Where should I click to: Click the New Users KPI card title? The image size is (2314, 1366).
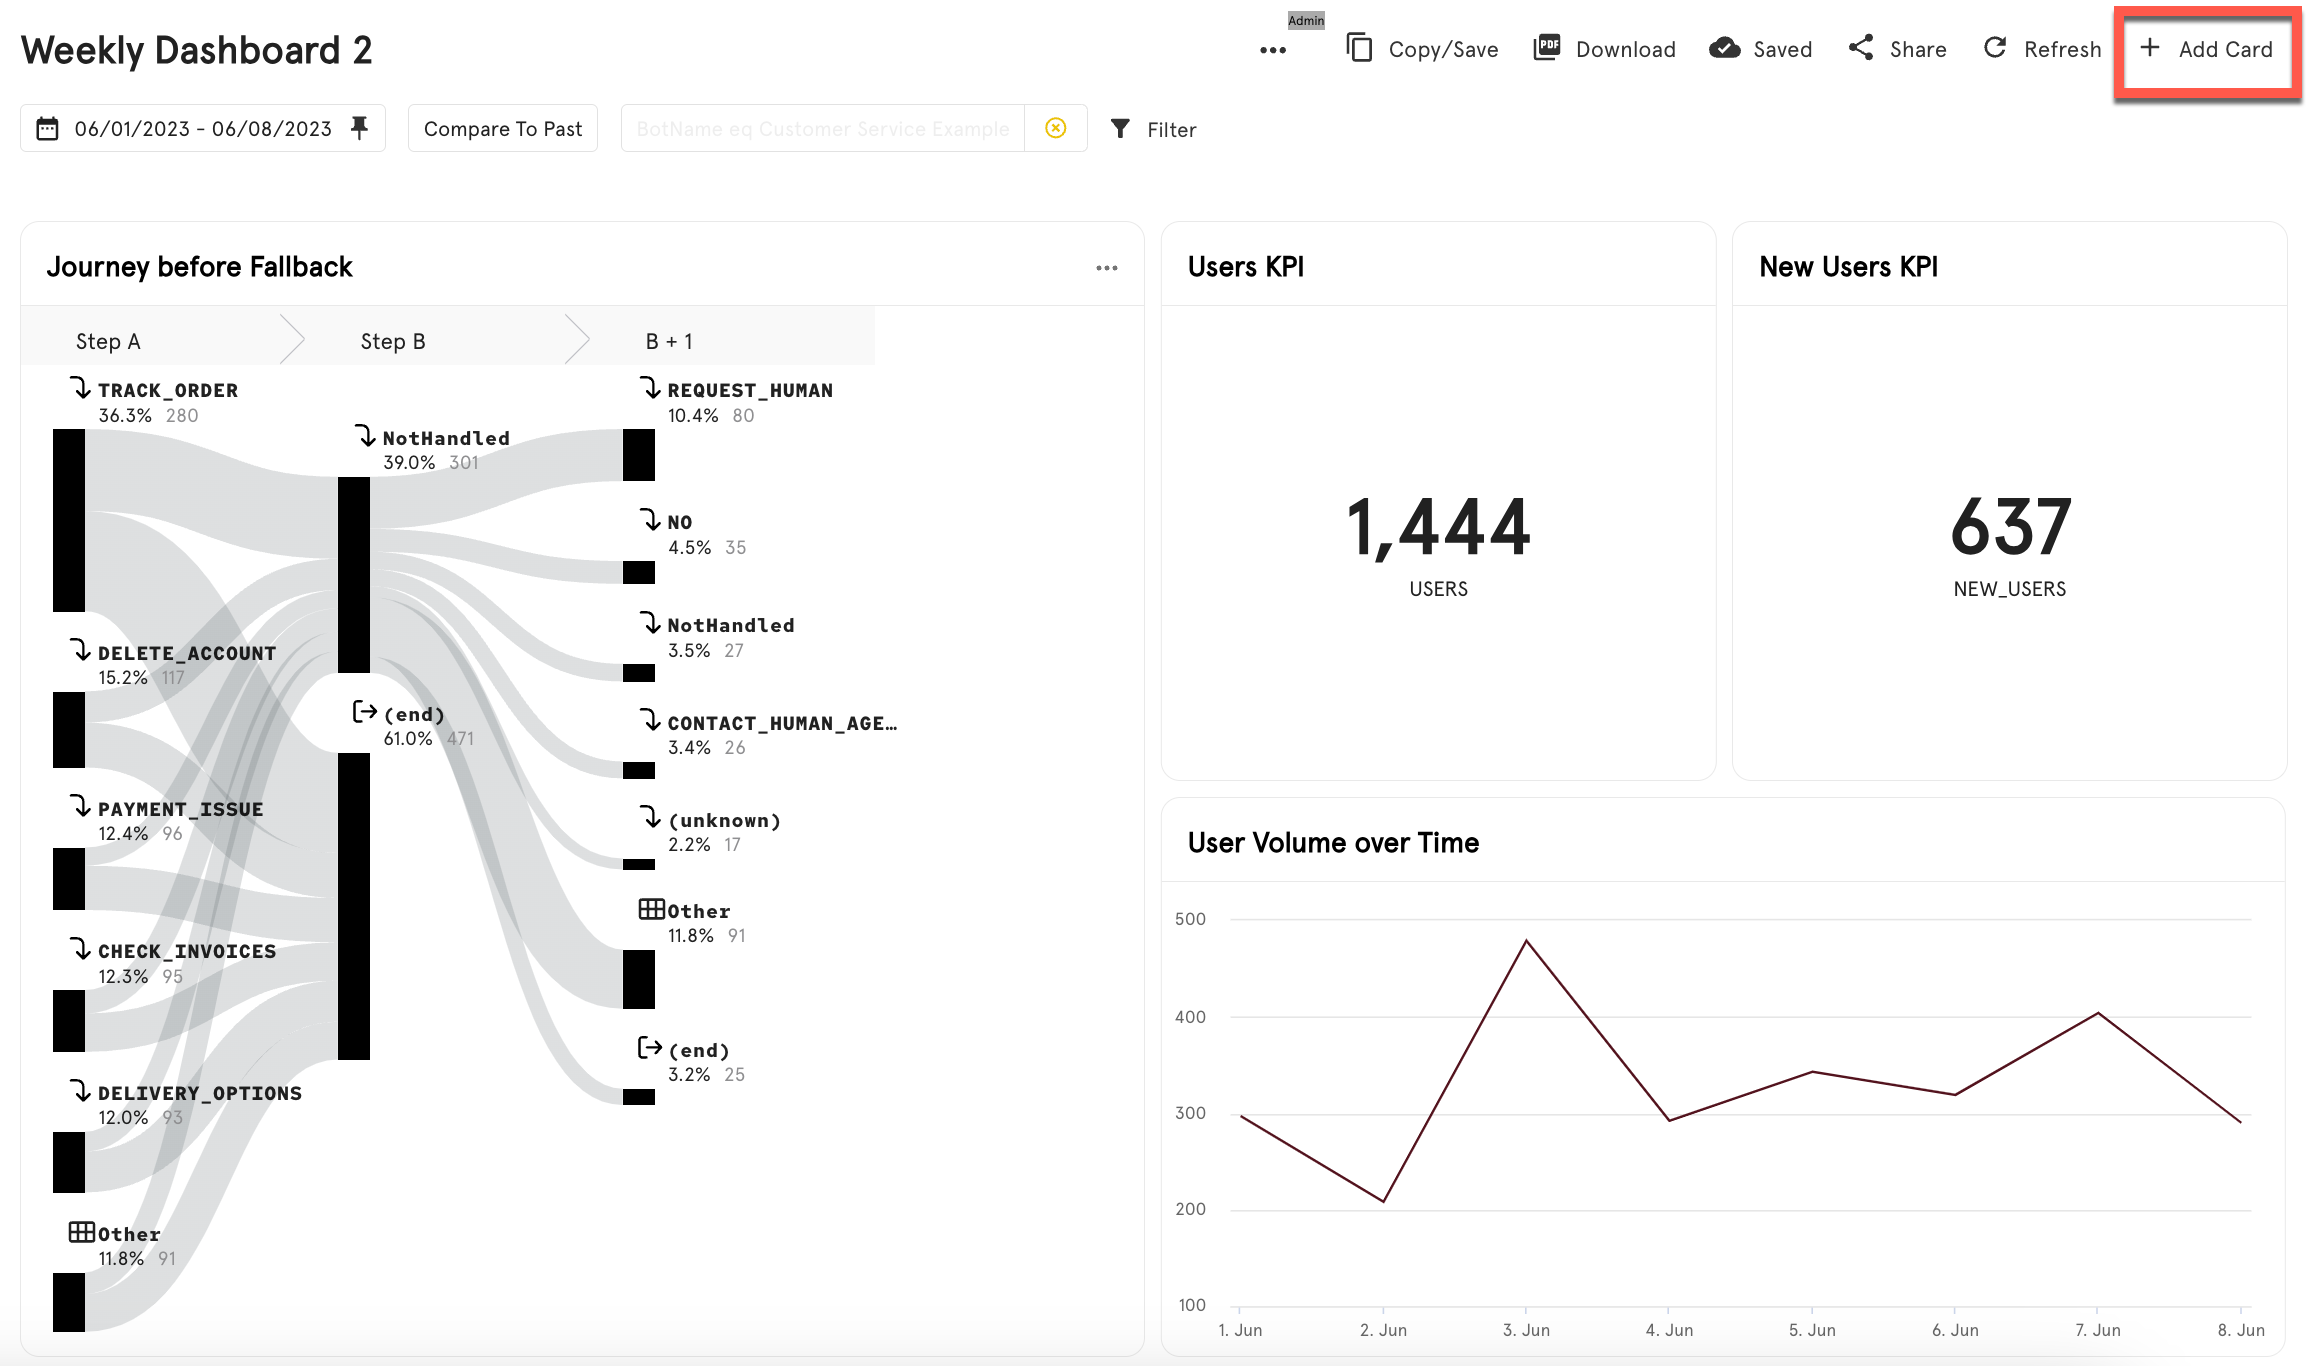click(1848, 267)
